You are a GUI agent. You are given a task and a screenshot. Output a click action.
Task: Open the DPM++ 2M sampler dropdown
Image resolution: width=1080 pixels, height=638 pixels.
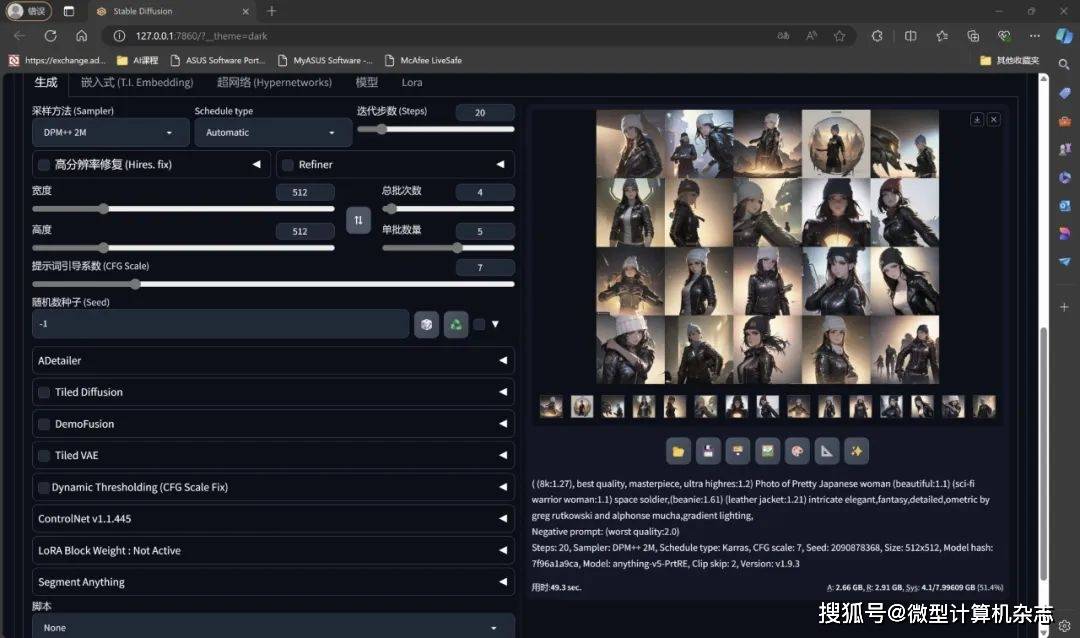[x=109, y=132]
